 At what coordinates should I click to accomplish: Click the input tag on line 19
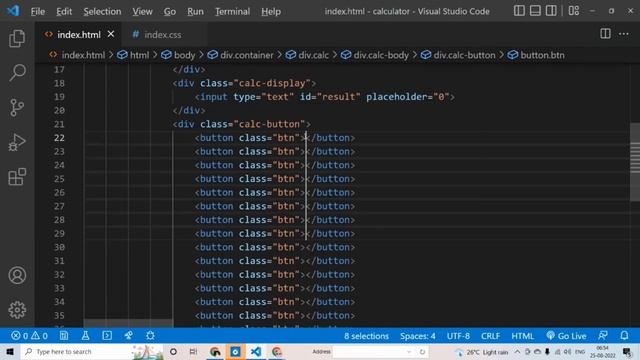[x=214, y=97]
